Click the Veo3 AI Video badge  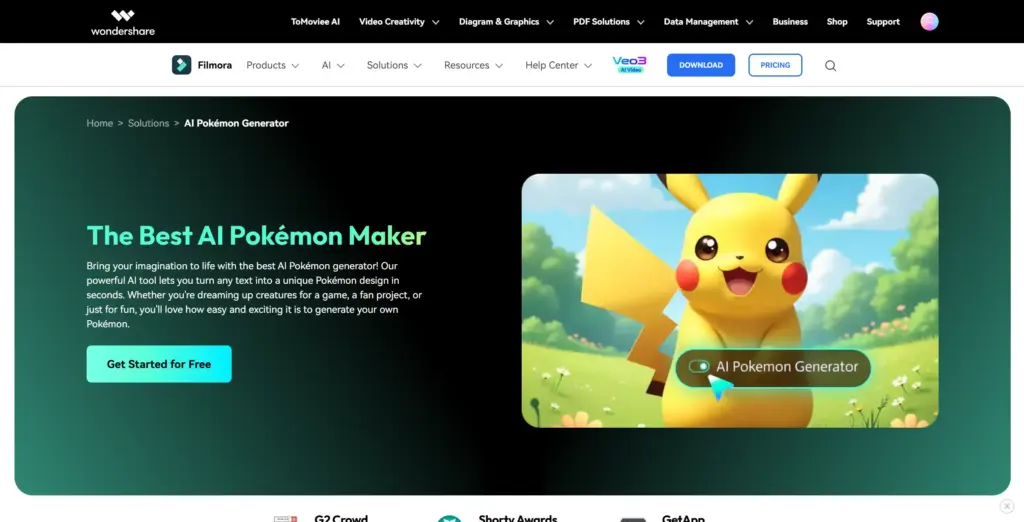coord(629,64)
